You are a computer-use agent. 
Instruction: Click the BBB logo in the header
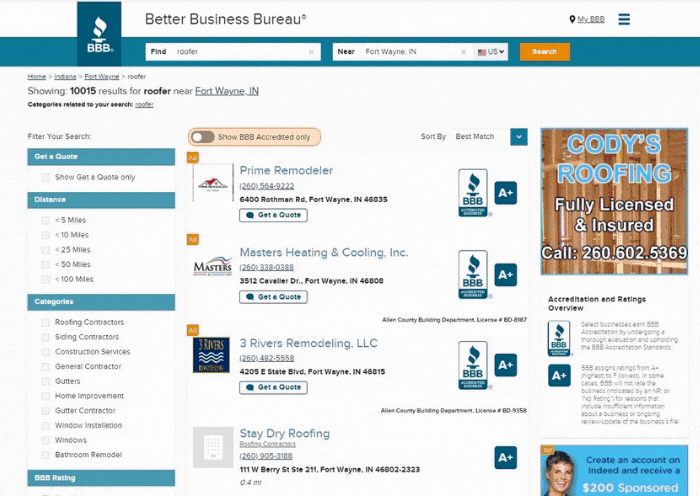click(x=99, y=33)
